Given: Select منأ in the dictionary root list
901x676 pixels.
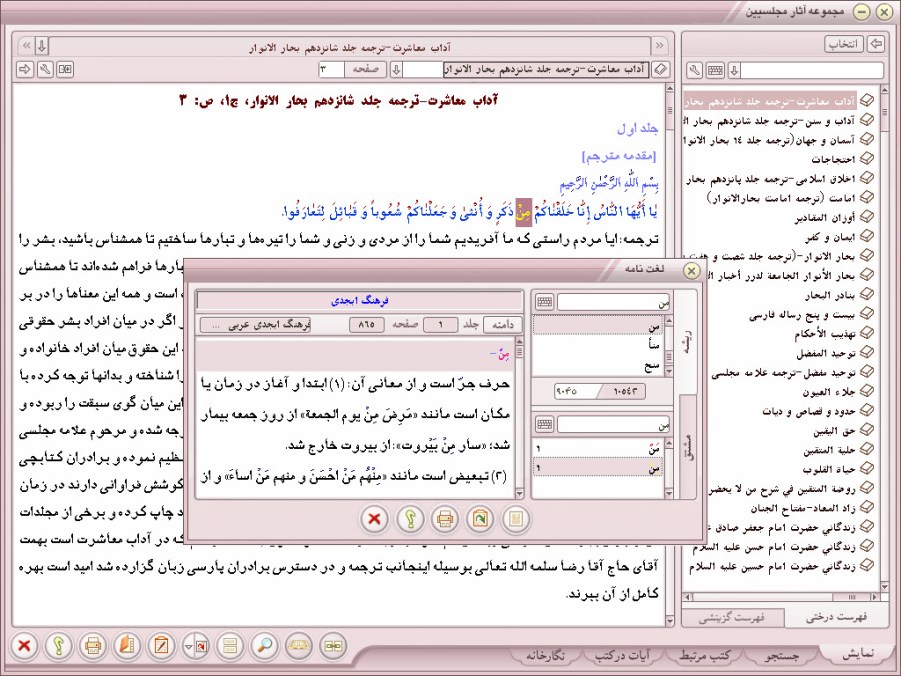Looking at the screenshot, I should click(598, 345).
